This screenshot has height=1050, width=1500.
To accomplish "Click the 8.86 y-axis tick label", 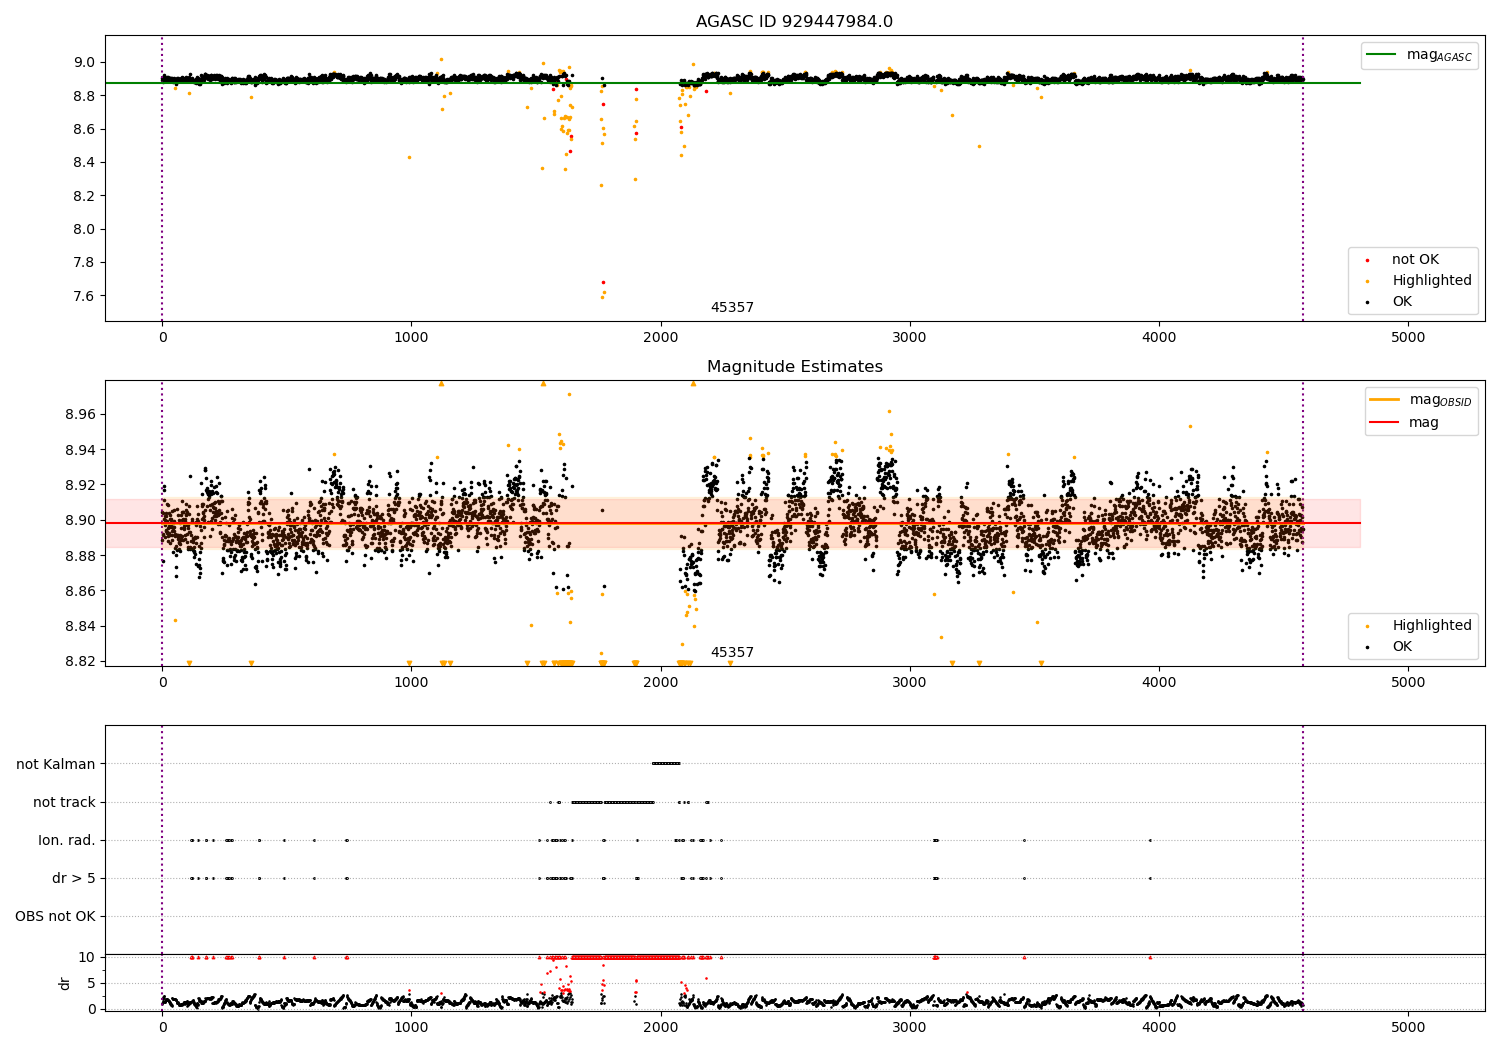I will (x=80, y=591).
